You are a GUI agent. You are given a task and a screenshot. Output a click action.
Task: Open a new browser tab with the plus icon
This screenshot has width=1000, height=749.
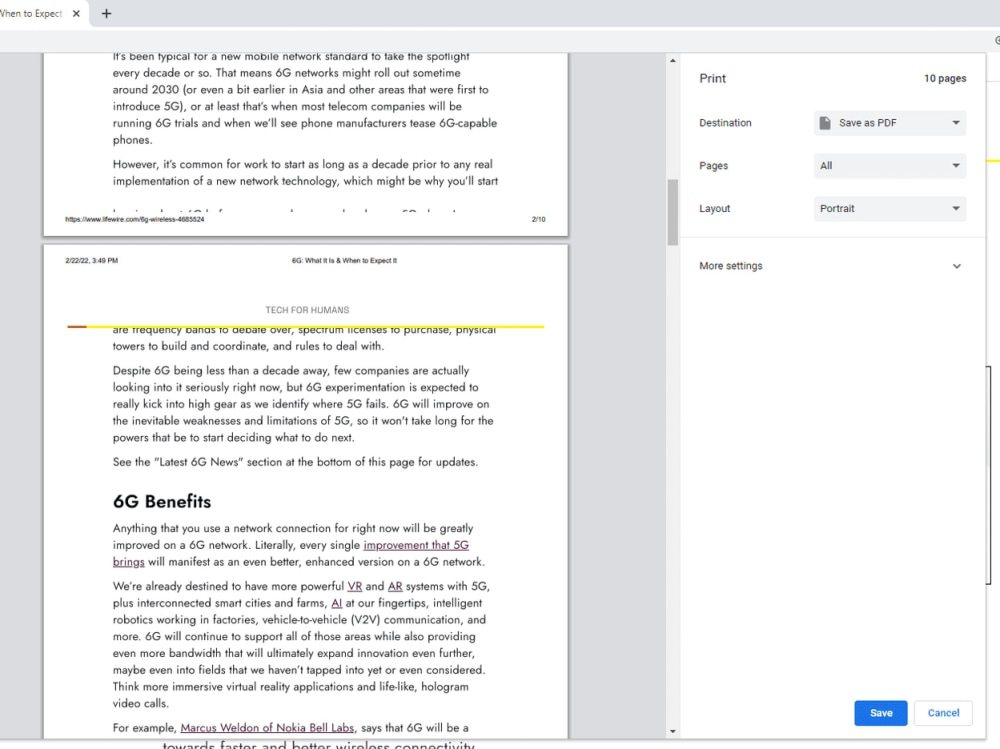coord(106,14)
